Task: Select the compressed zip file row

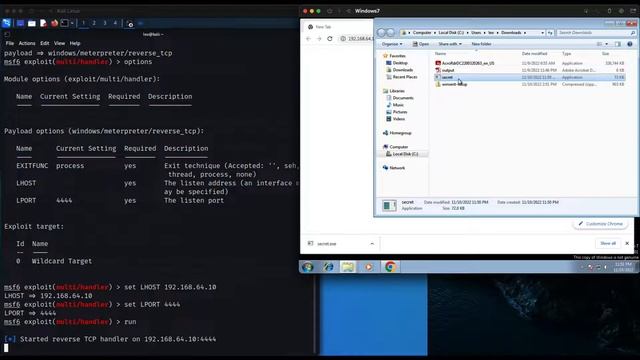Action: tap(529, 84)
